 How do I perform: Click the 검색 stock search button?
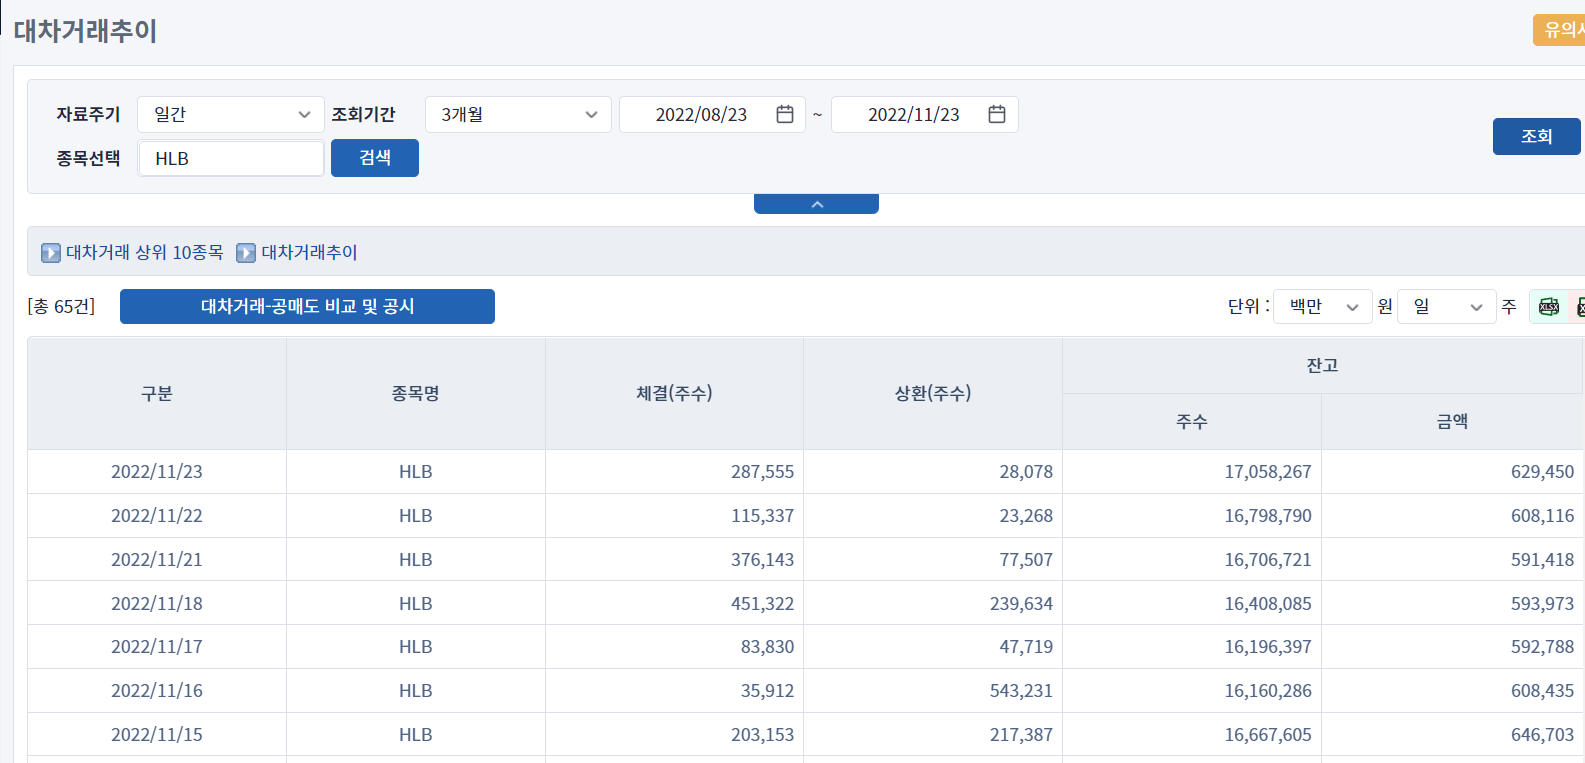click(x=375, y=158)
